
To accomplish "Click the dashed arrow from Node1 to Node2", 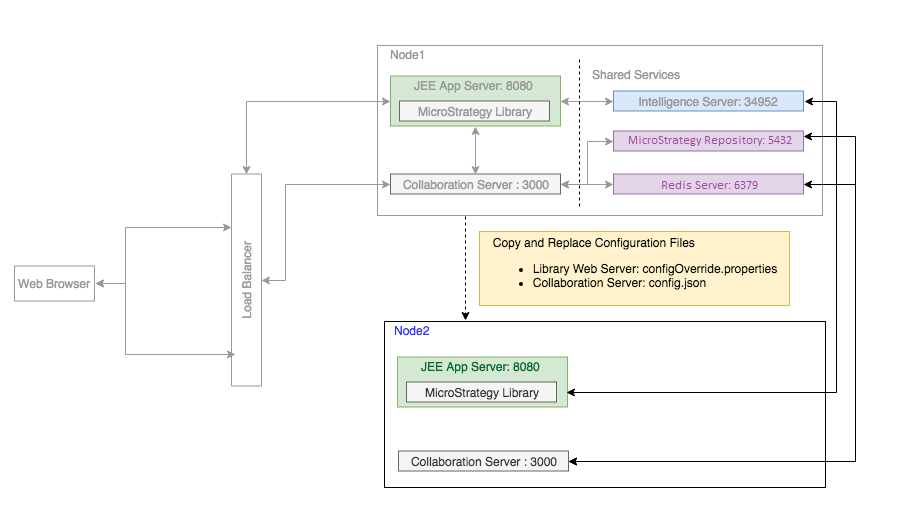I will click(465, 268).
